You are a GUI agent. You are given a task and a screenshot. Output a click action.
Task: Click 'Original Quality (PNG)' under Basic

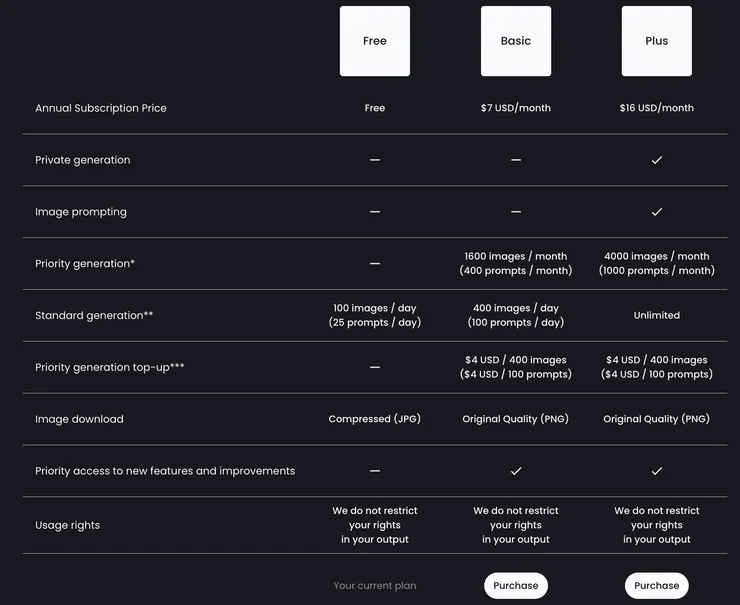pyautogui.click(x=515, y=419)
